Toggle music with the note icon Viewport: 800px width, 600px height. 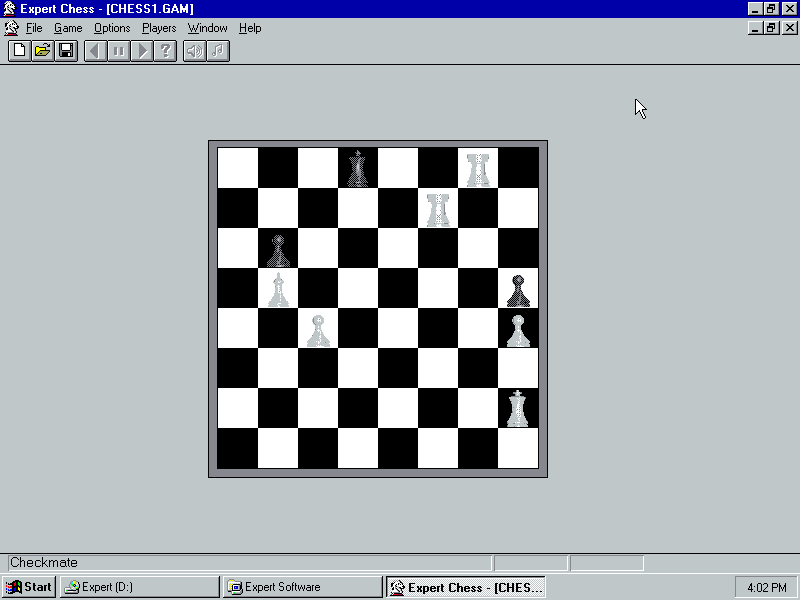pos(218,51)
